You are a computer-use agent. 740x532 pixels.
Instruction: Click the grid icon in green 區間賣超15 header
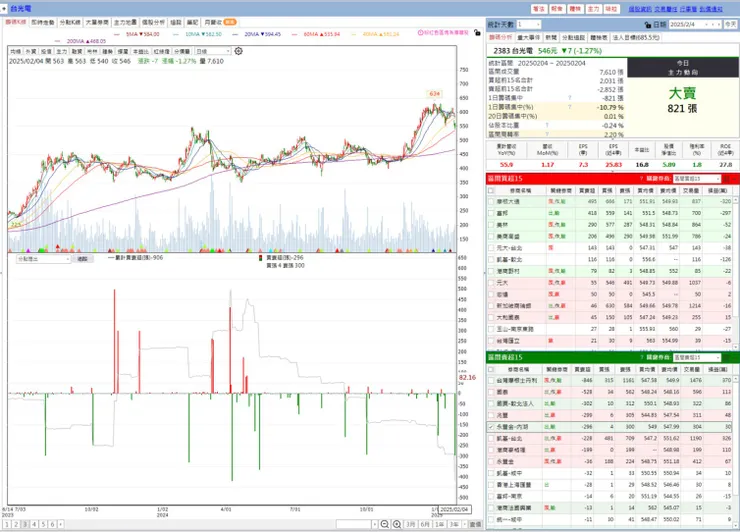[x=727, y=357]
